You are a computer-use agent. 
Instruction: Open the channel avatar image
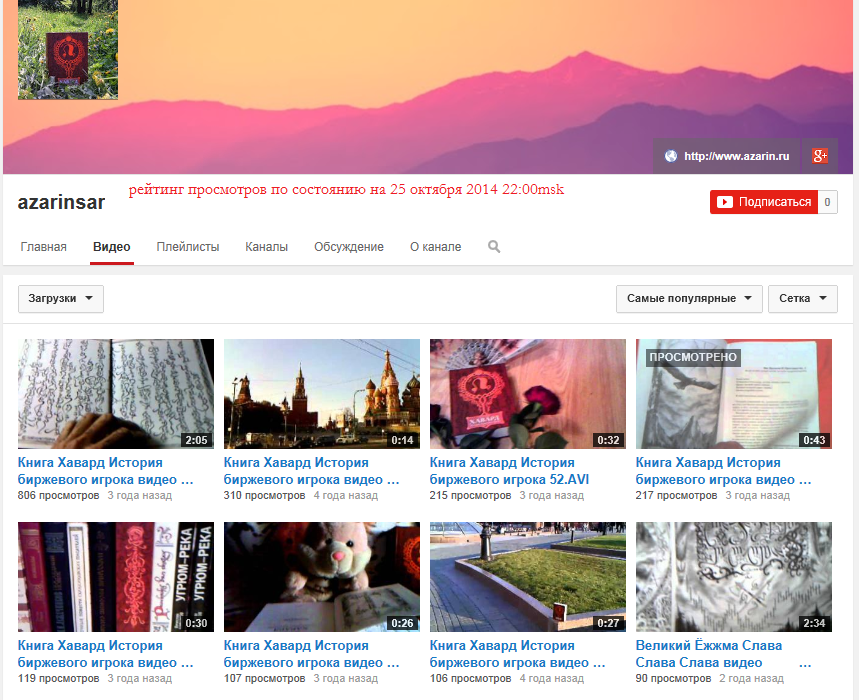click(x=67, y=50)
